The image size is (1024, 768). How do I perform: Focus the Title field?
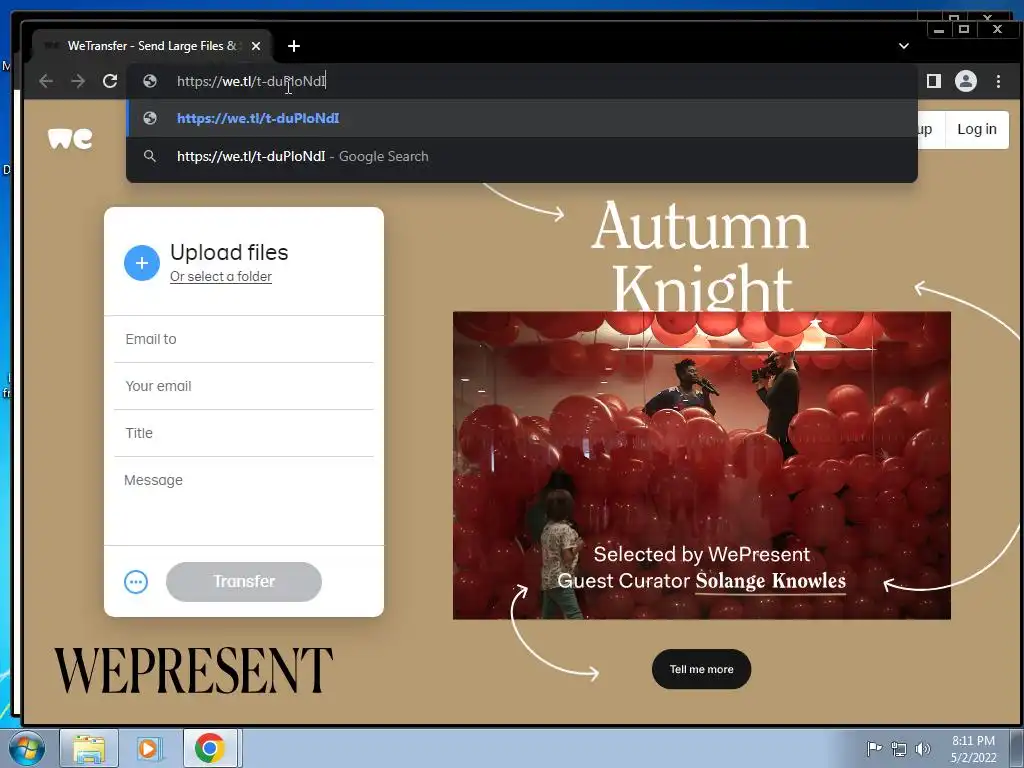pos(244,433)
